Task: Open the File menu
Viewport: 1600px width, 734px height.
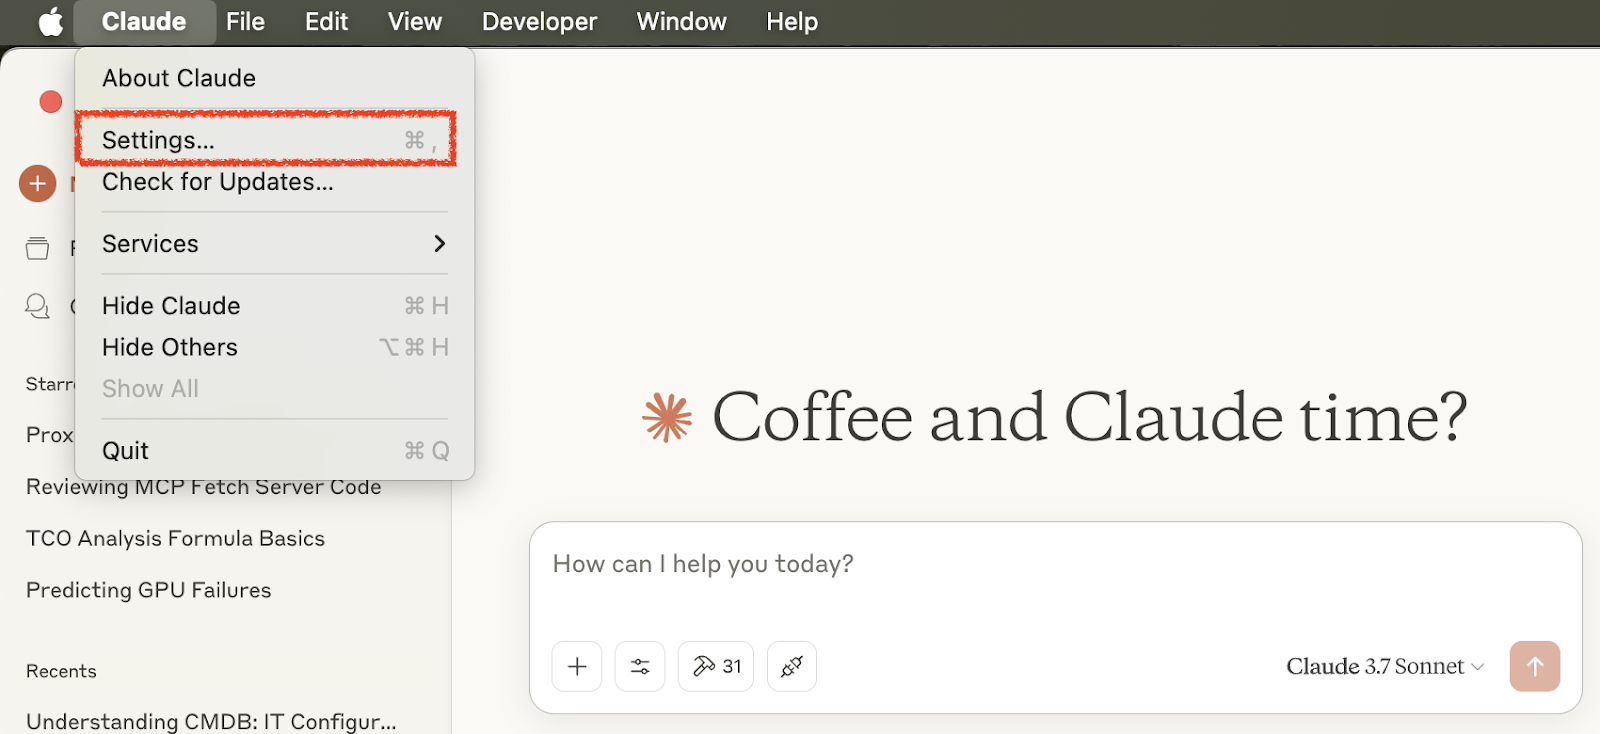Action: [245, 21]
